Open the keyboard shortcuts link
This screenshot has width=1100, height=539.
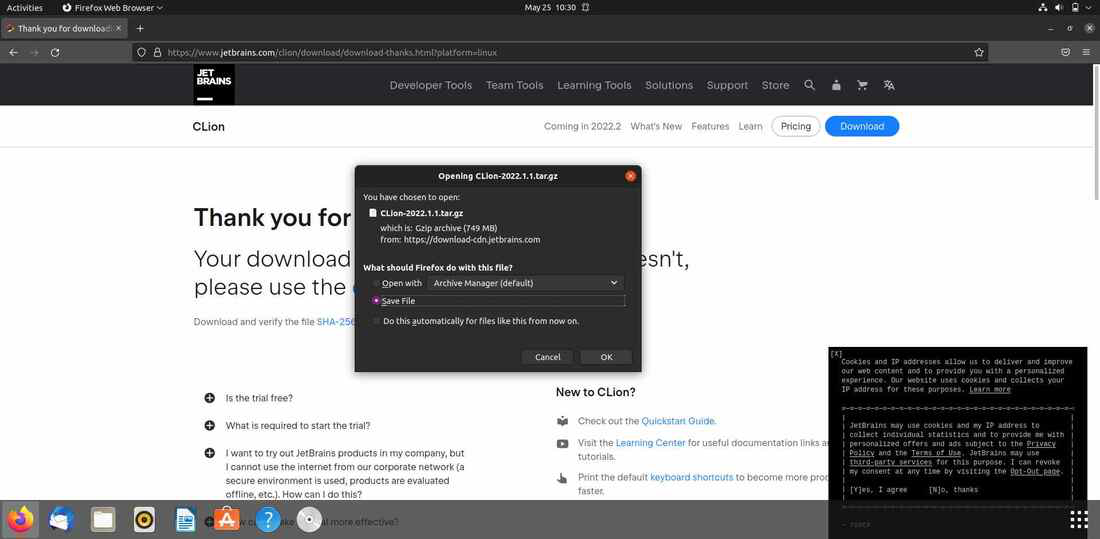(692, 477)
